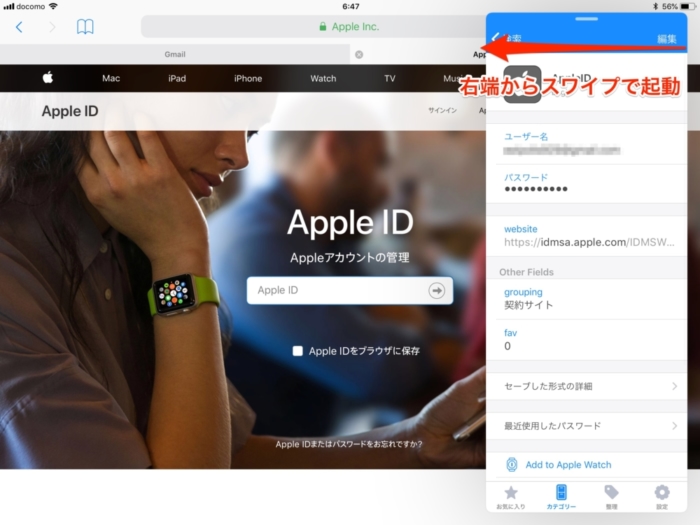
Task: Open Mac in Apple navigation
Action: (x=111, y=79)
